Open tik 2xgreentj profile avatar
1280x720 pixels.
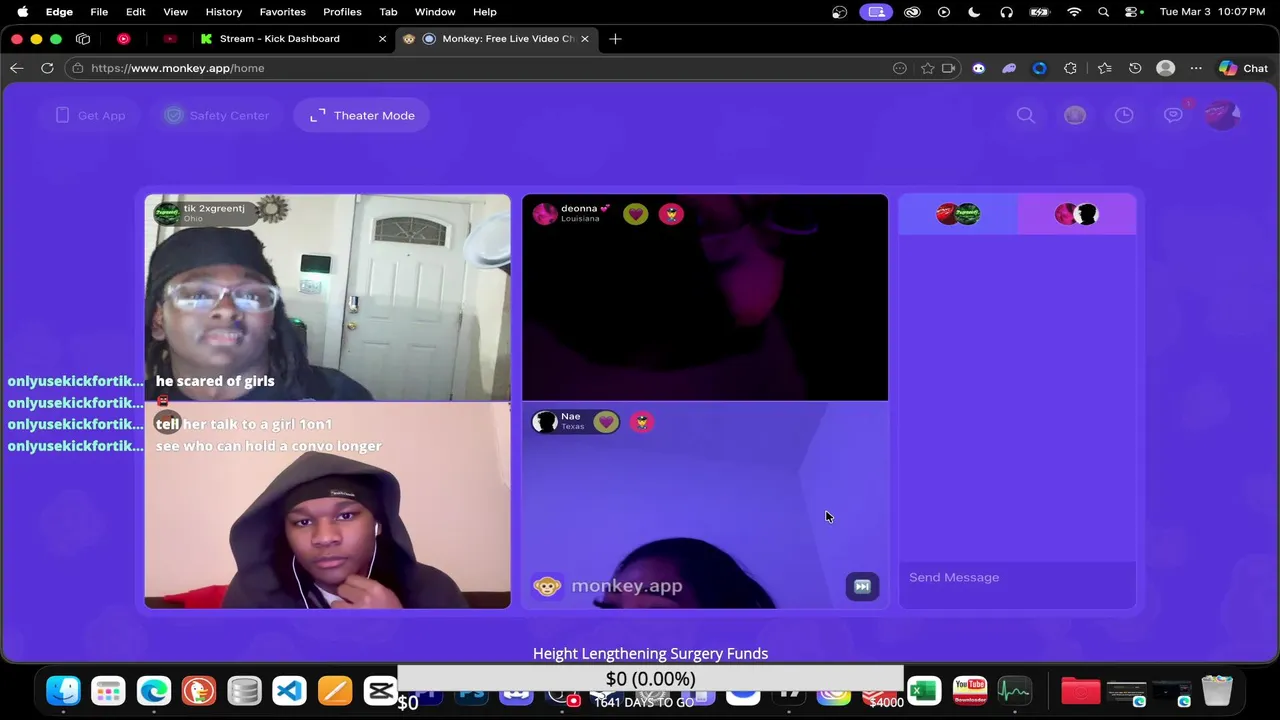pos(167,214)
